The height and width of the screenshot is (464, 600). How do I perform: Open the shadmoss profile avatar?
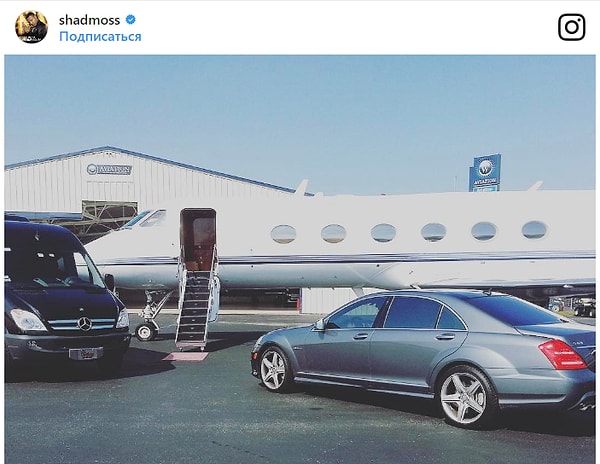(31, 27)
